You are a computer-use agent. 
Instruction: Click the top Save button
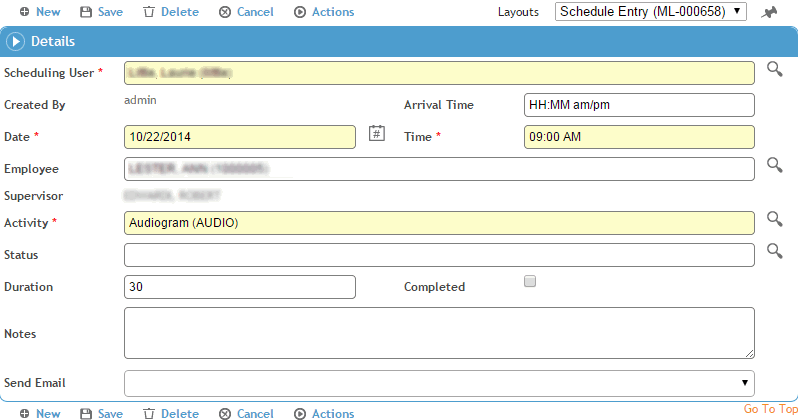coord(101,12)
